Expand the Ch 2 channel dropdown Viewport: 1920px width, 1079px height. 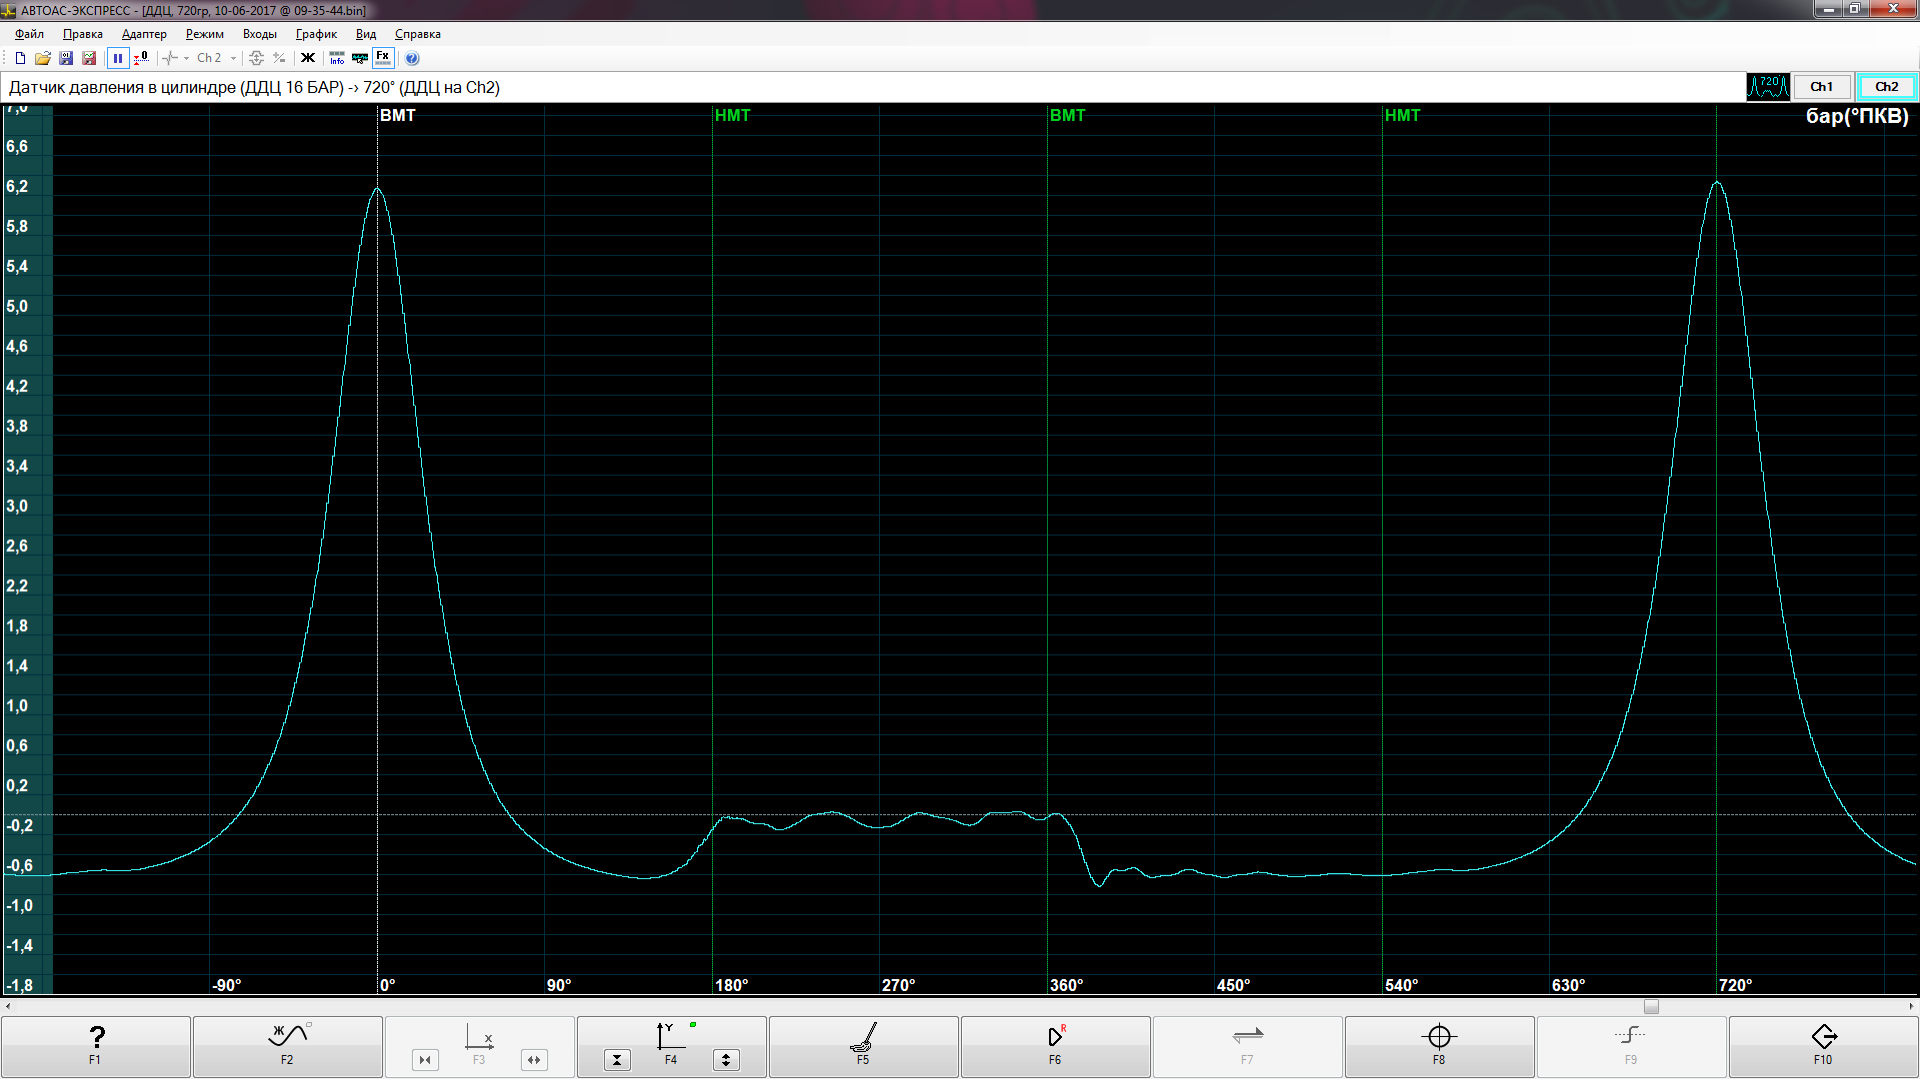click(x=233, y=58)
